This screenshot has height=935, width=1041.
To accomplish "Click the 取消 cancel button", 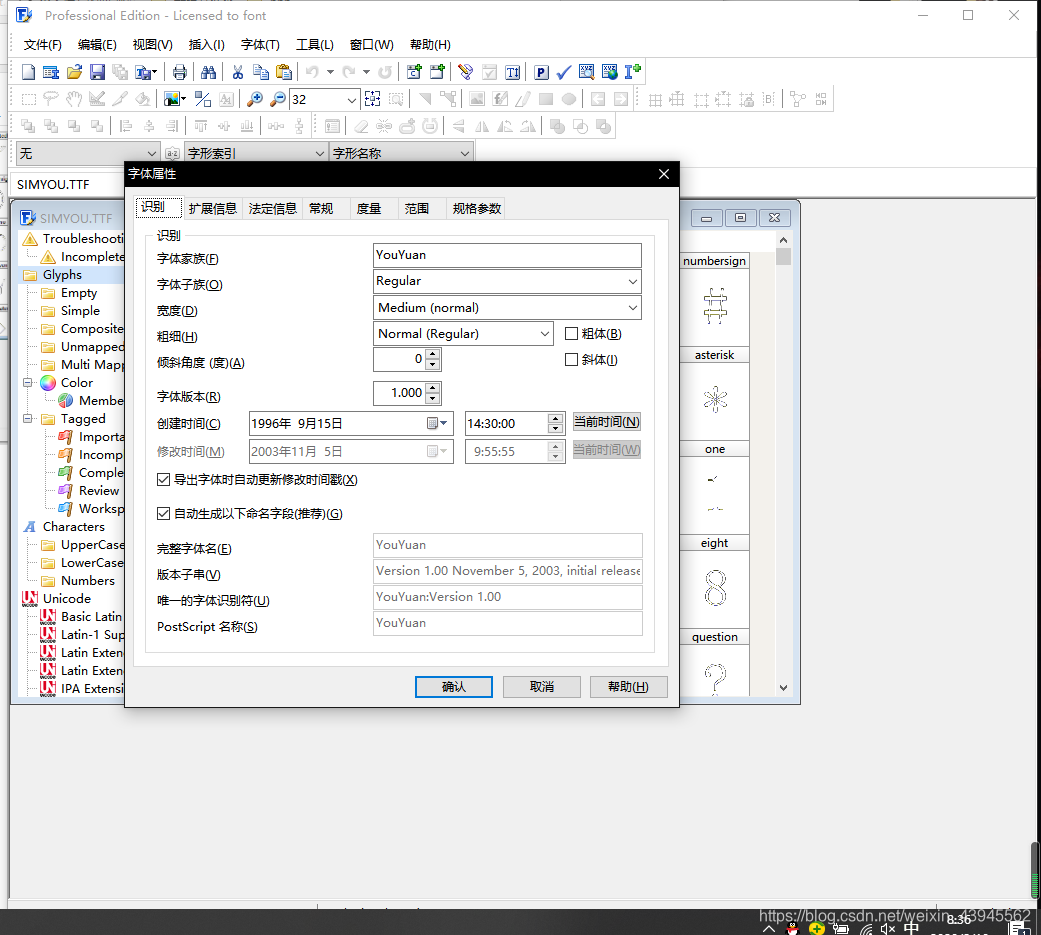I will point(542,687).
